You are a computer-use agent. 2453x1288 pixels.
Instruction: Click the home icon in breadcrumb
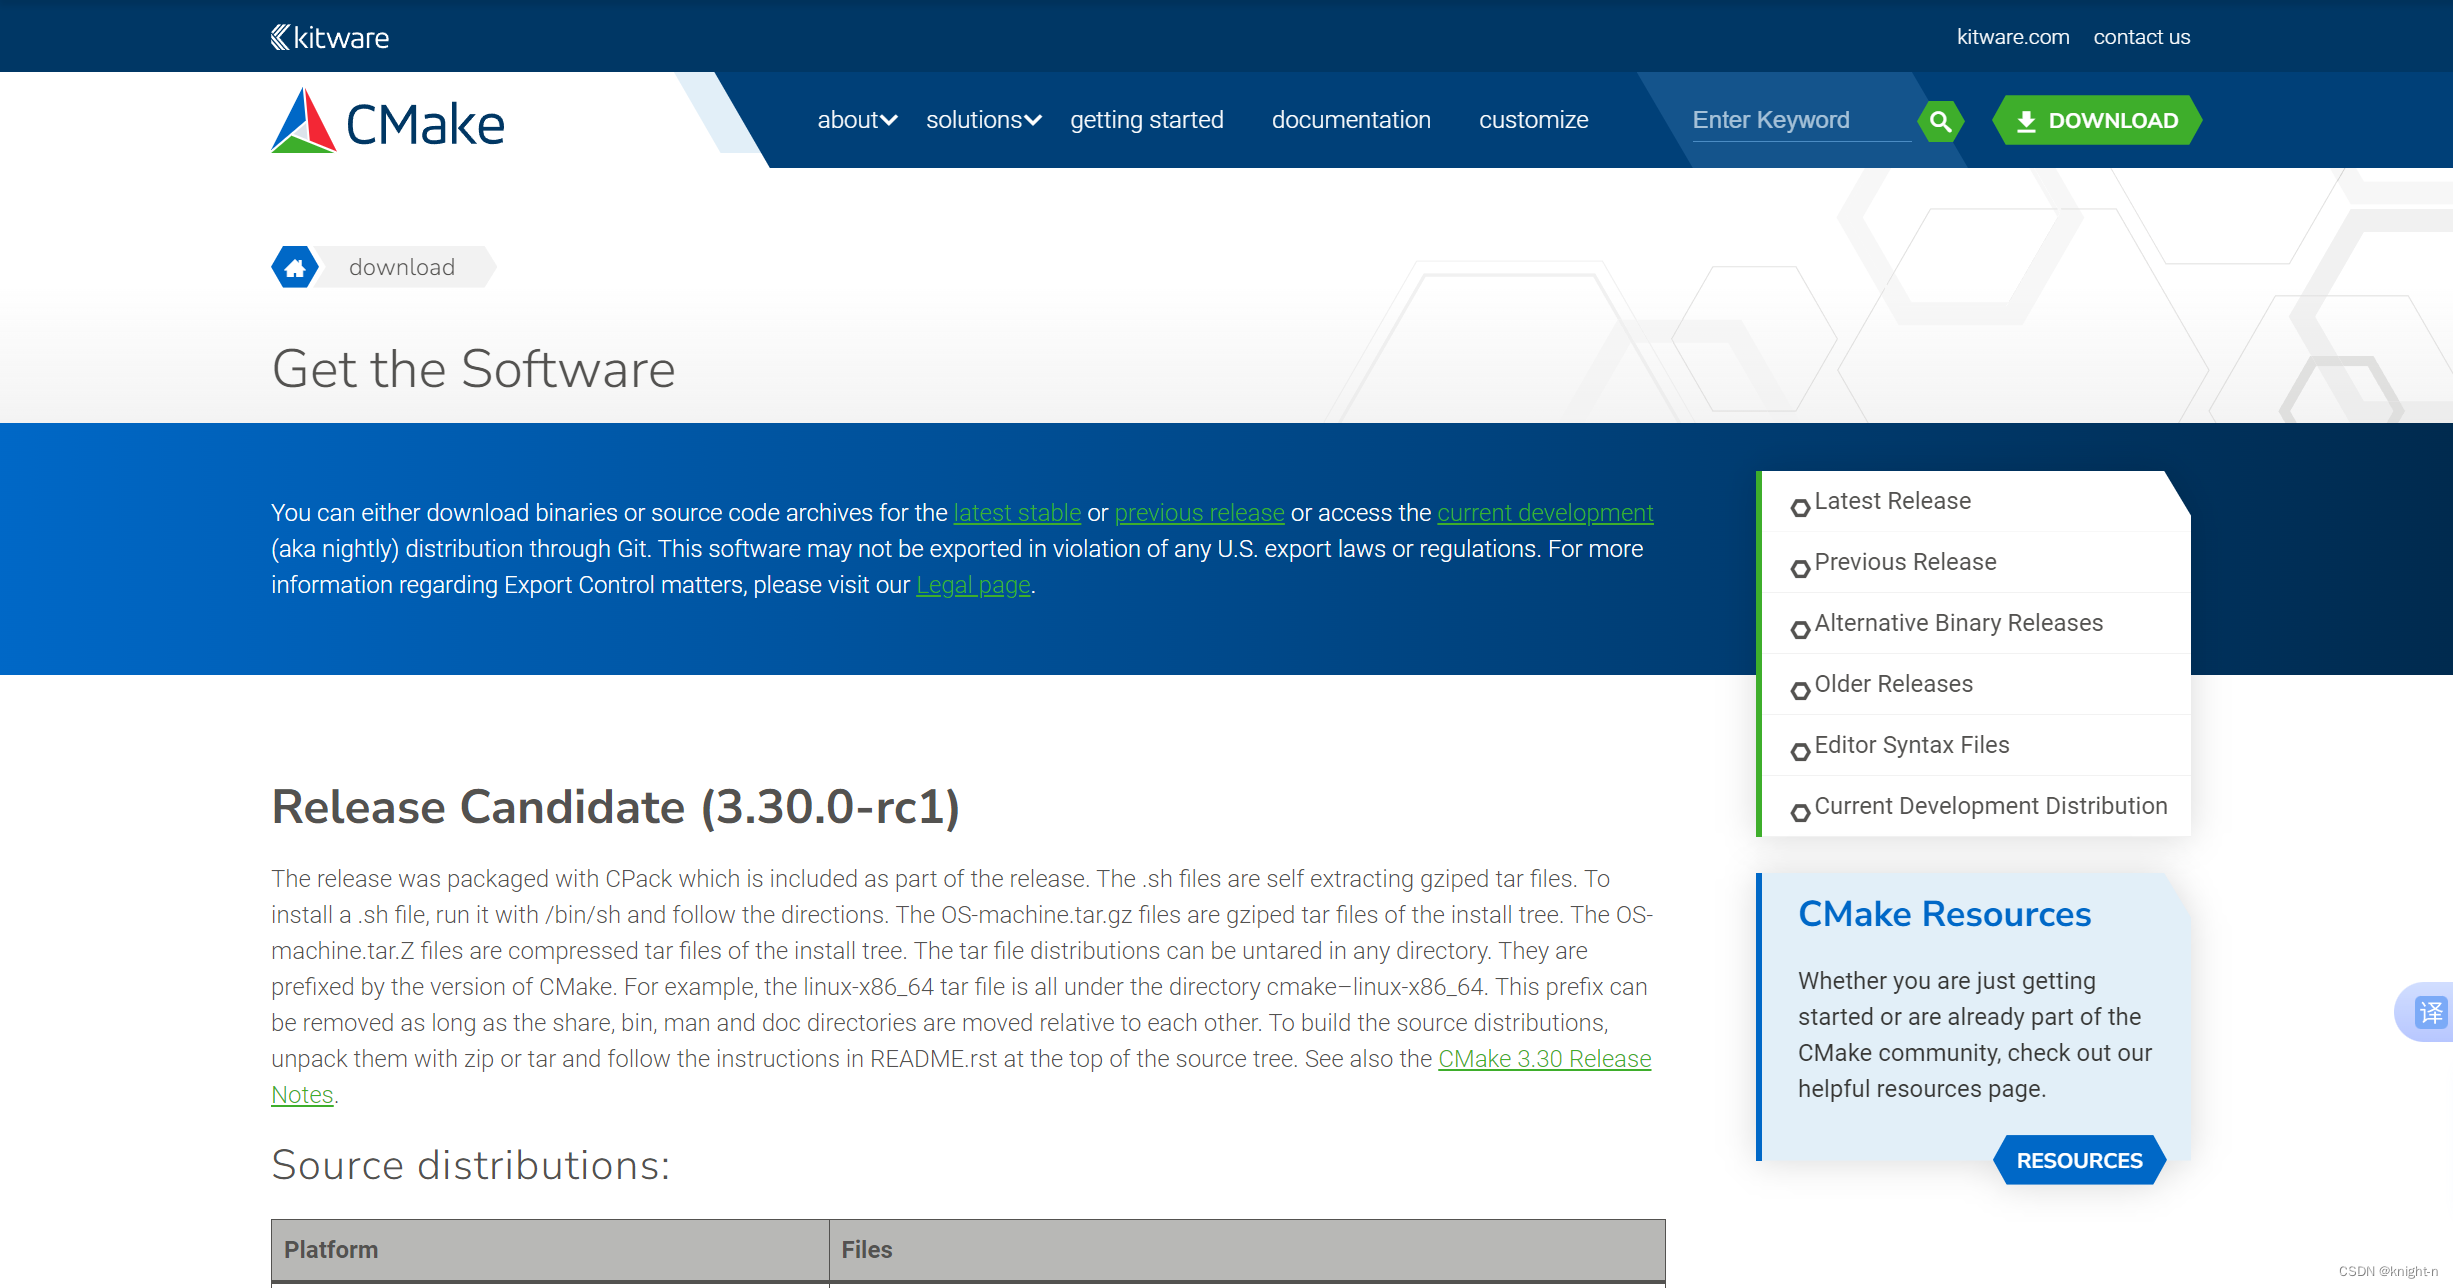[295, 267]
